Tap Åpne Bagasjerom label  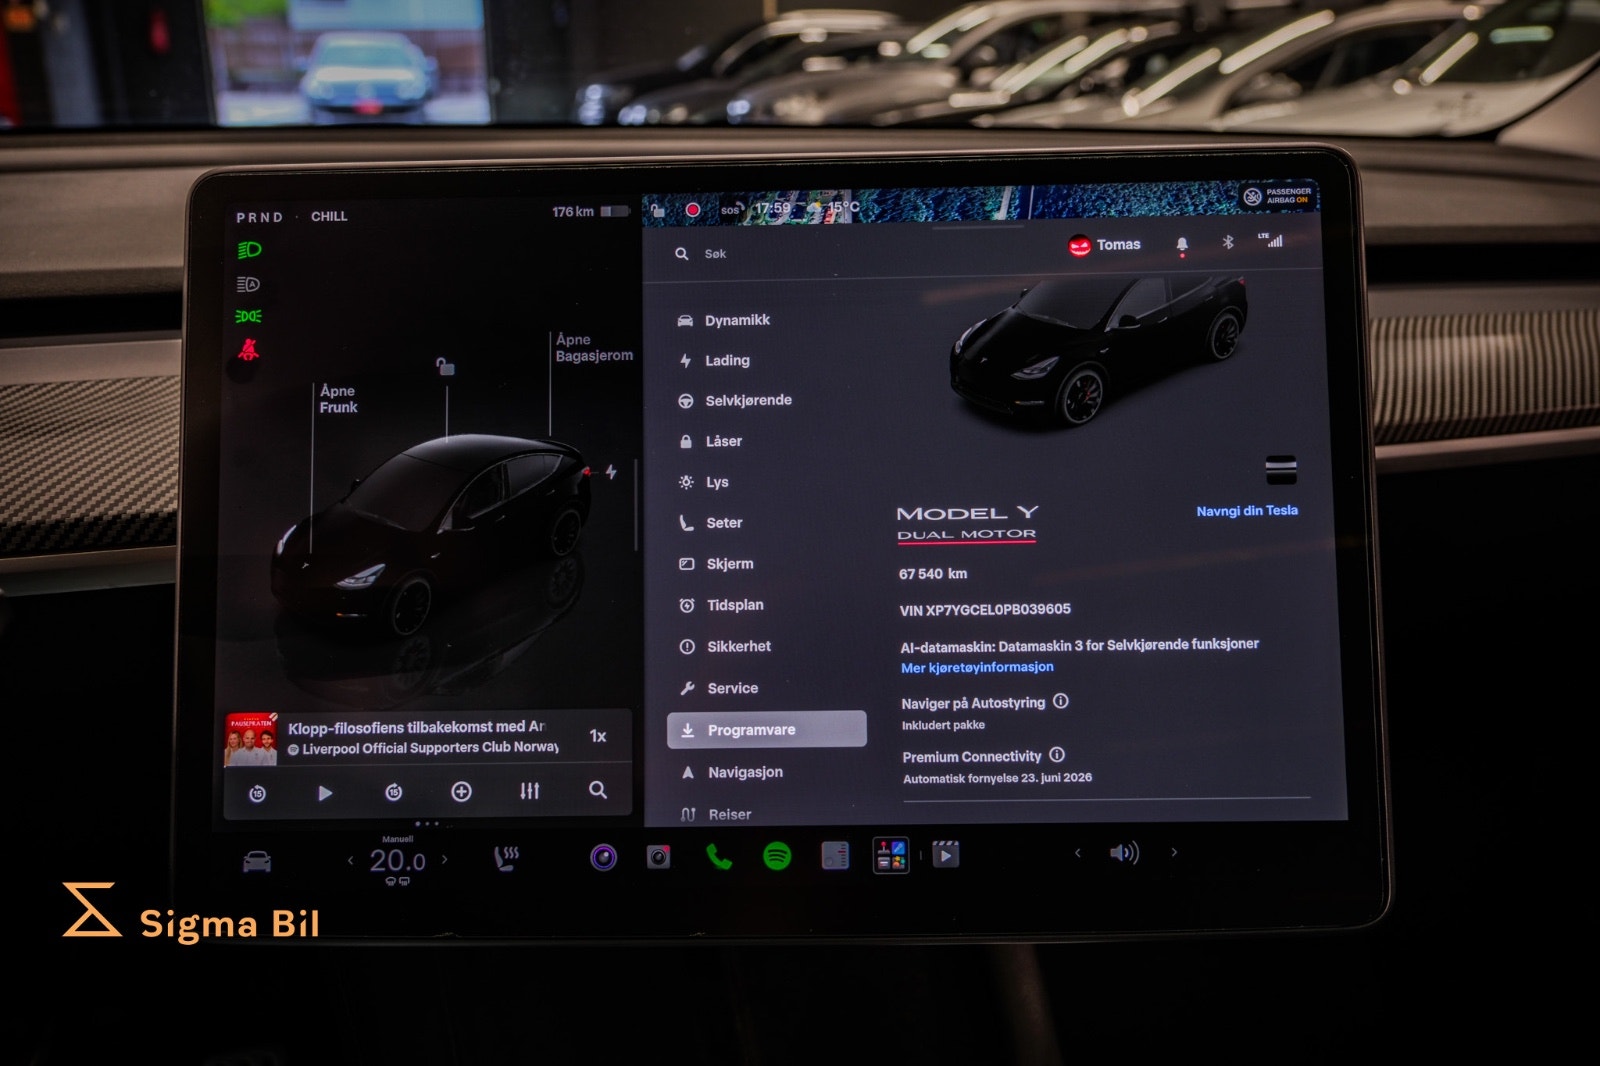(x=594, y=348)
